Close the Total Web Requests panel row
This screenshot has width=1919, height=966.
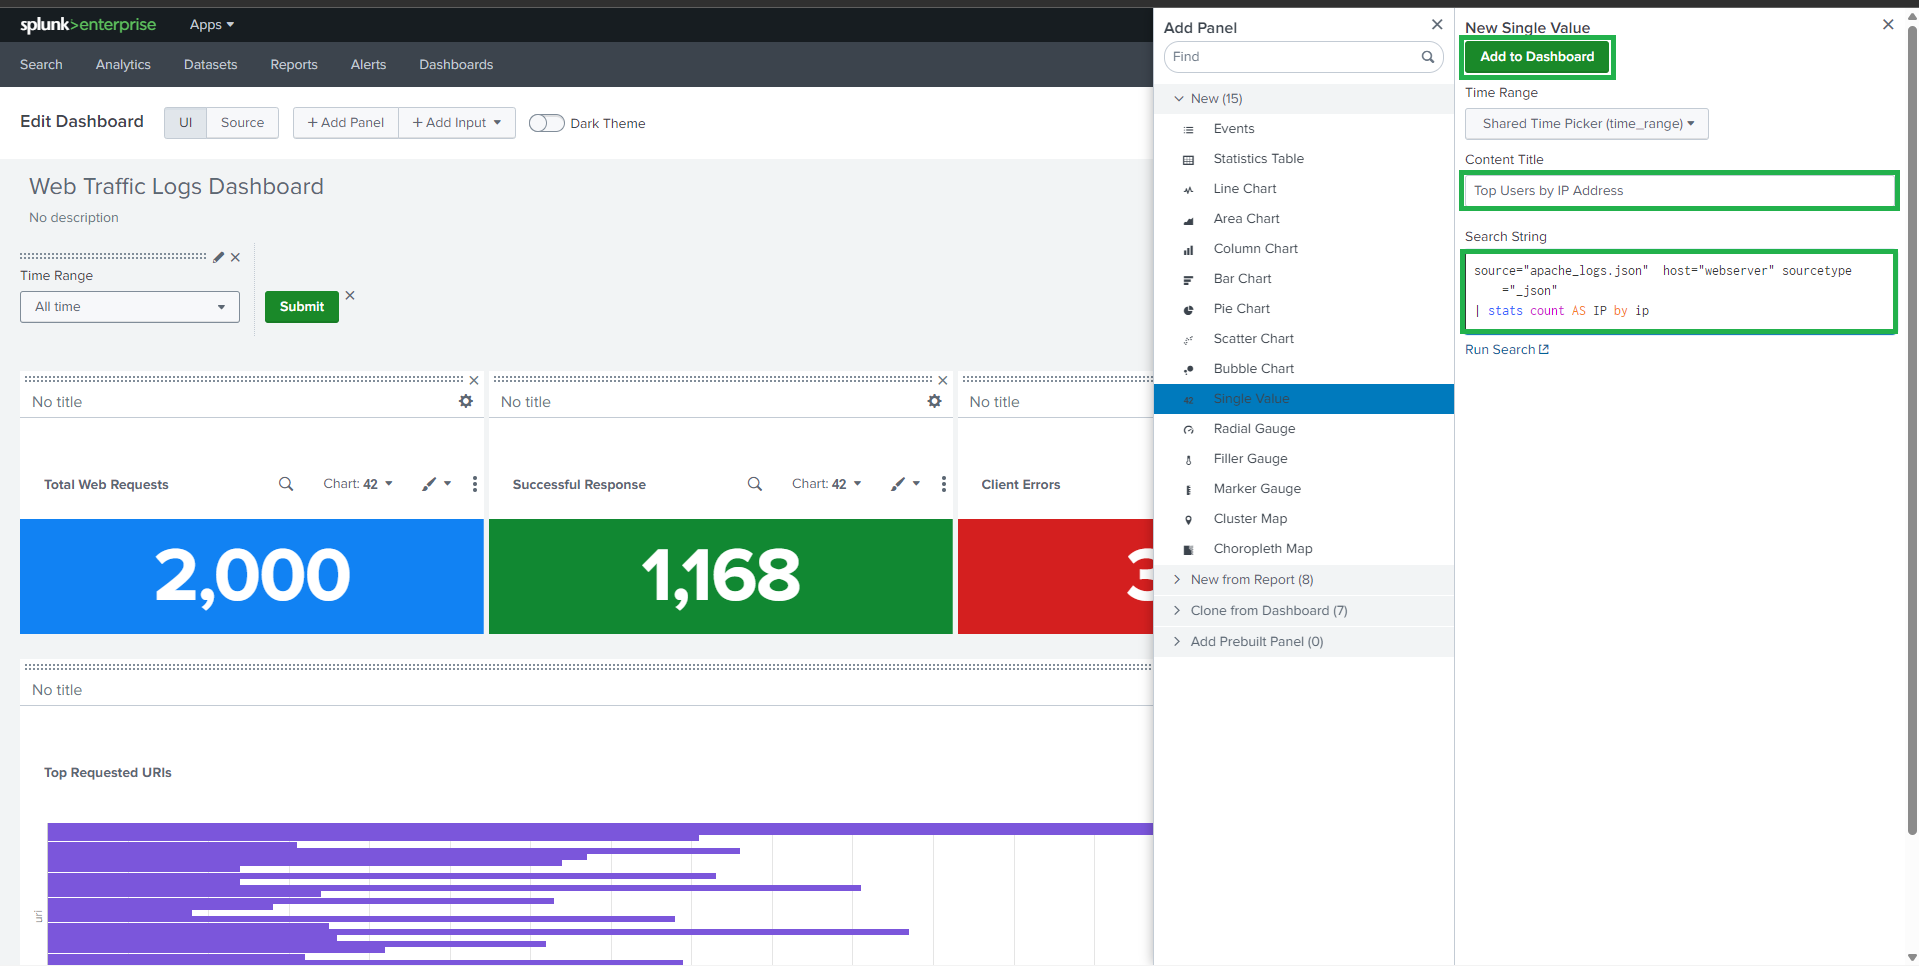click(474, 380)
